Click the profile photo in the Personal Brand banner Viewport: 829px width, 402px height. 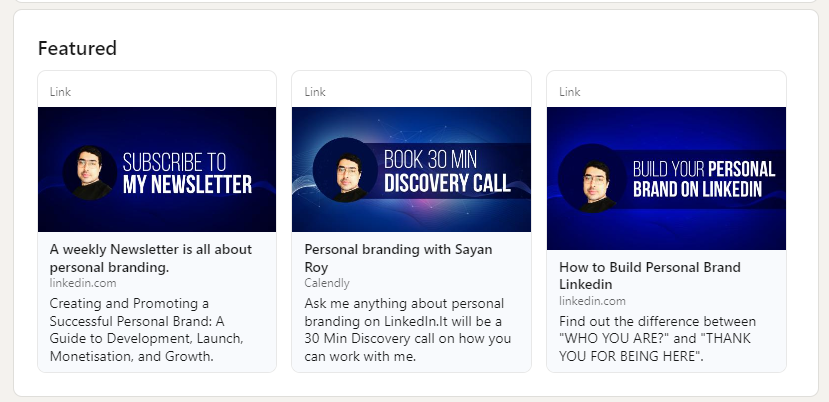593,178
